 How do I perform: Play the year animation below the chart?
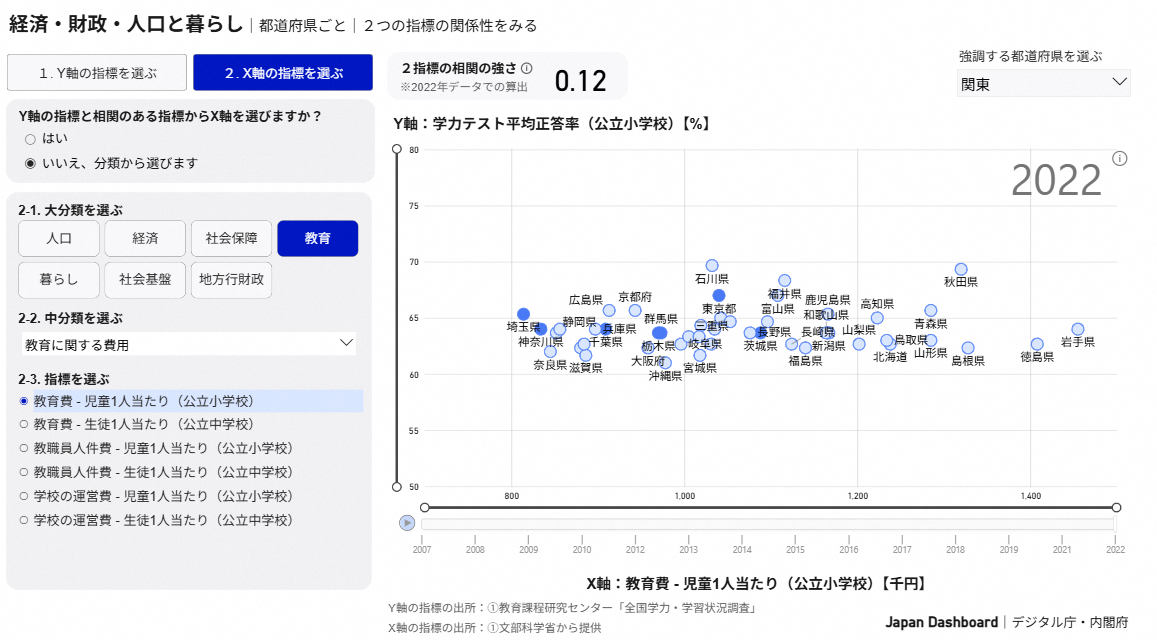click(406, 521)
